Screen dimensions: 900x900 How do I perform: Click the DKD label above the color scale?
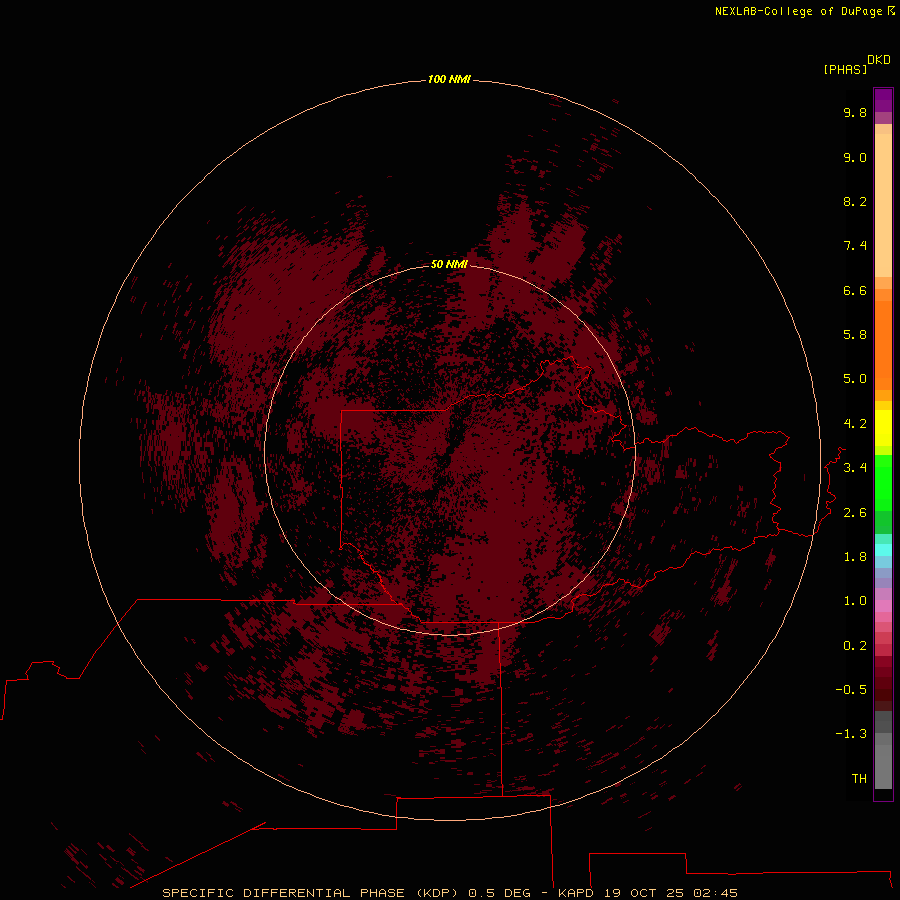pos(879,60)
